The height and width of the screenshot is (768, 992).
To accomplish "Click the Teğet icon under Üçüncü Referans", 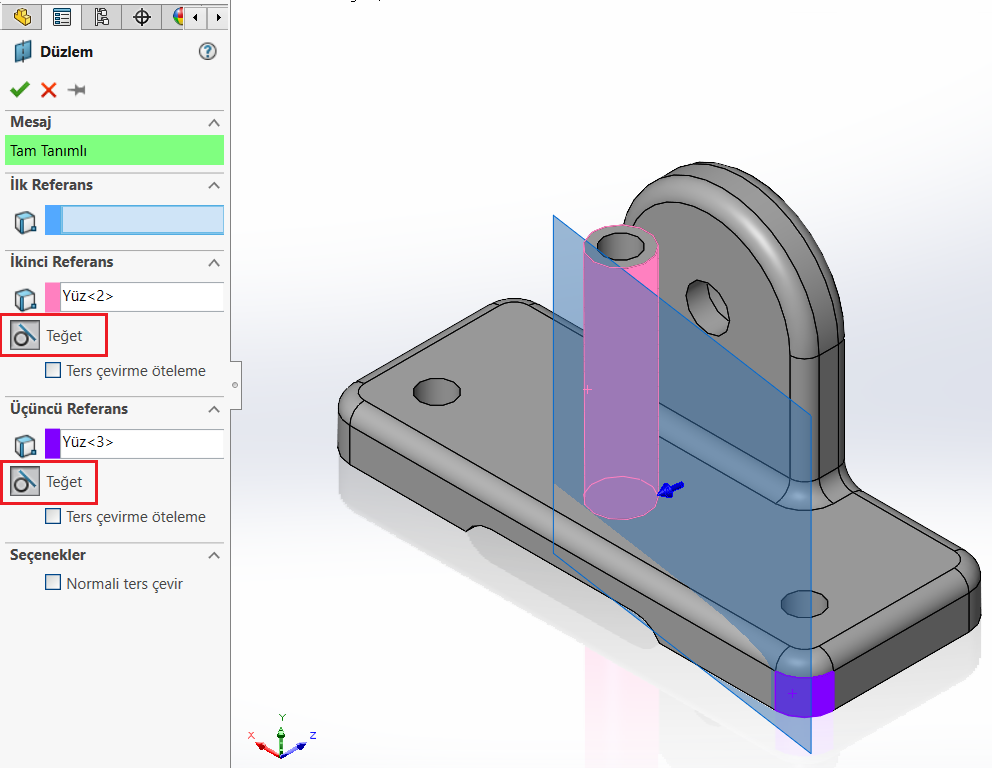I will point(25,483).
